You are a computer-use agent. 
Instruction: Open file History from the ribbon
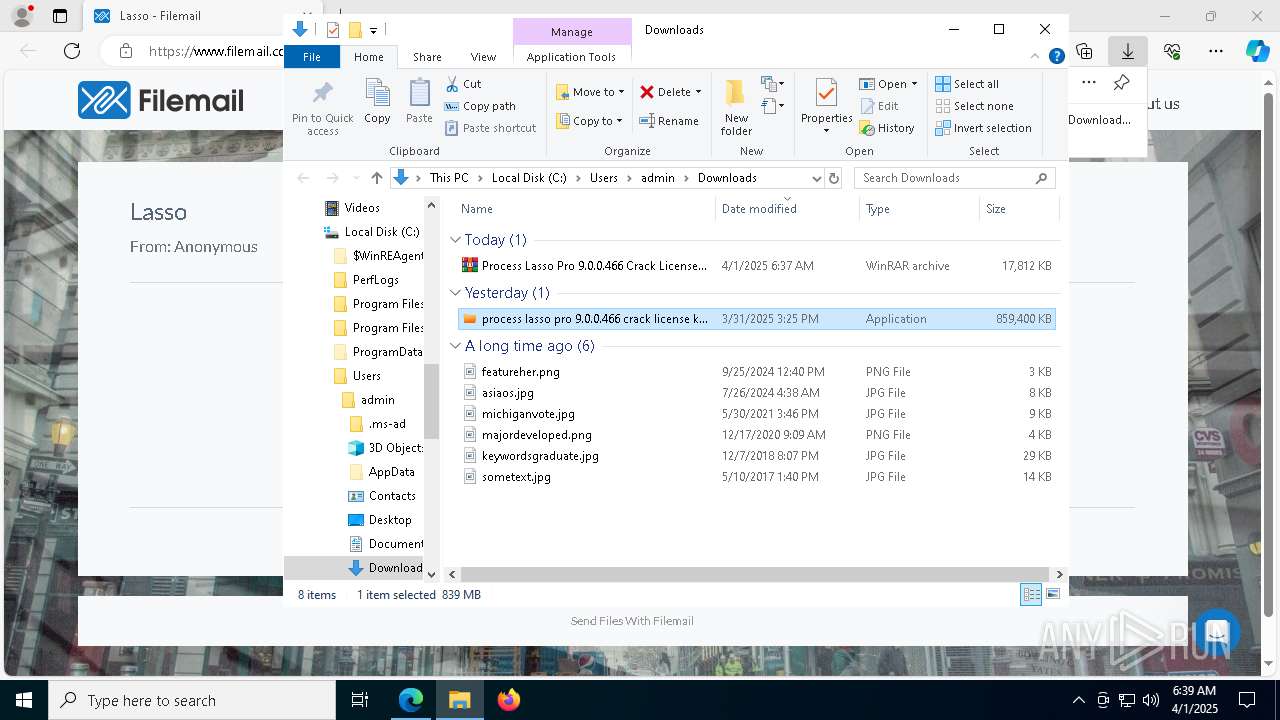[x=887, y=128]
